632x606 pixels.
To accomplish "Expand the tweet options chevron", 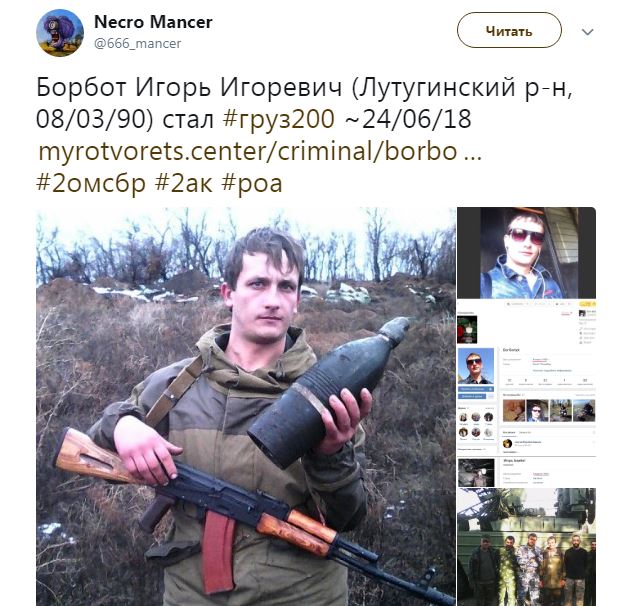I will point(588,32).
